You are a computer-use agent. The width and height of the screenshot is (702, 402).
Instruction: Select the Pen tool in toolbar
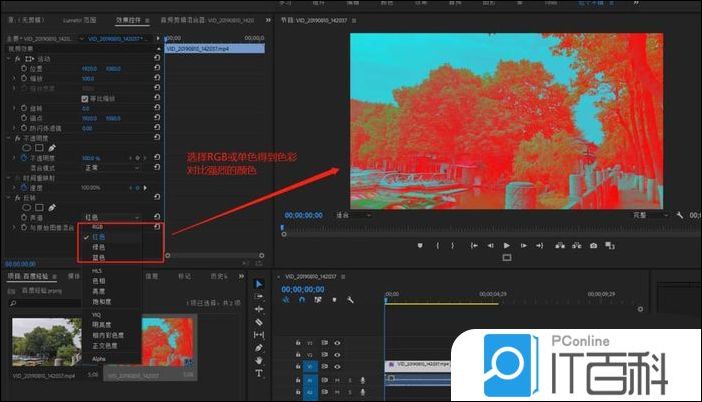(x=259, y=347)
